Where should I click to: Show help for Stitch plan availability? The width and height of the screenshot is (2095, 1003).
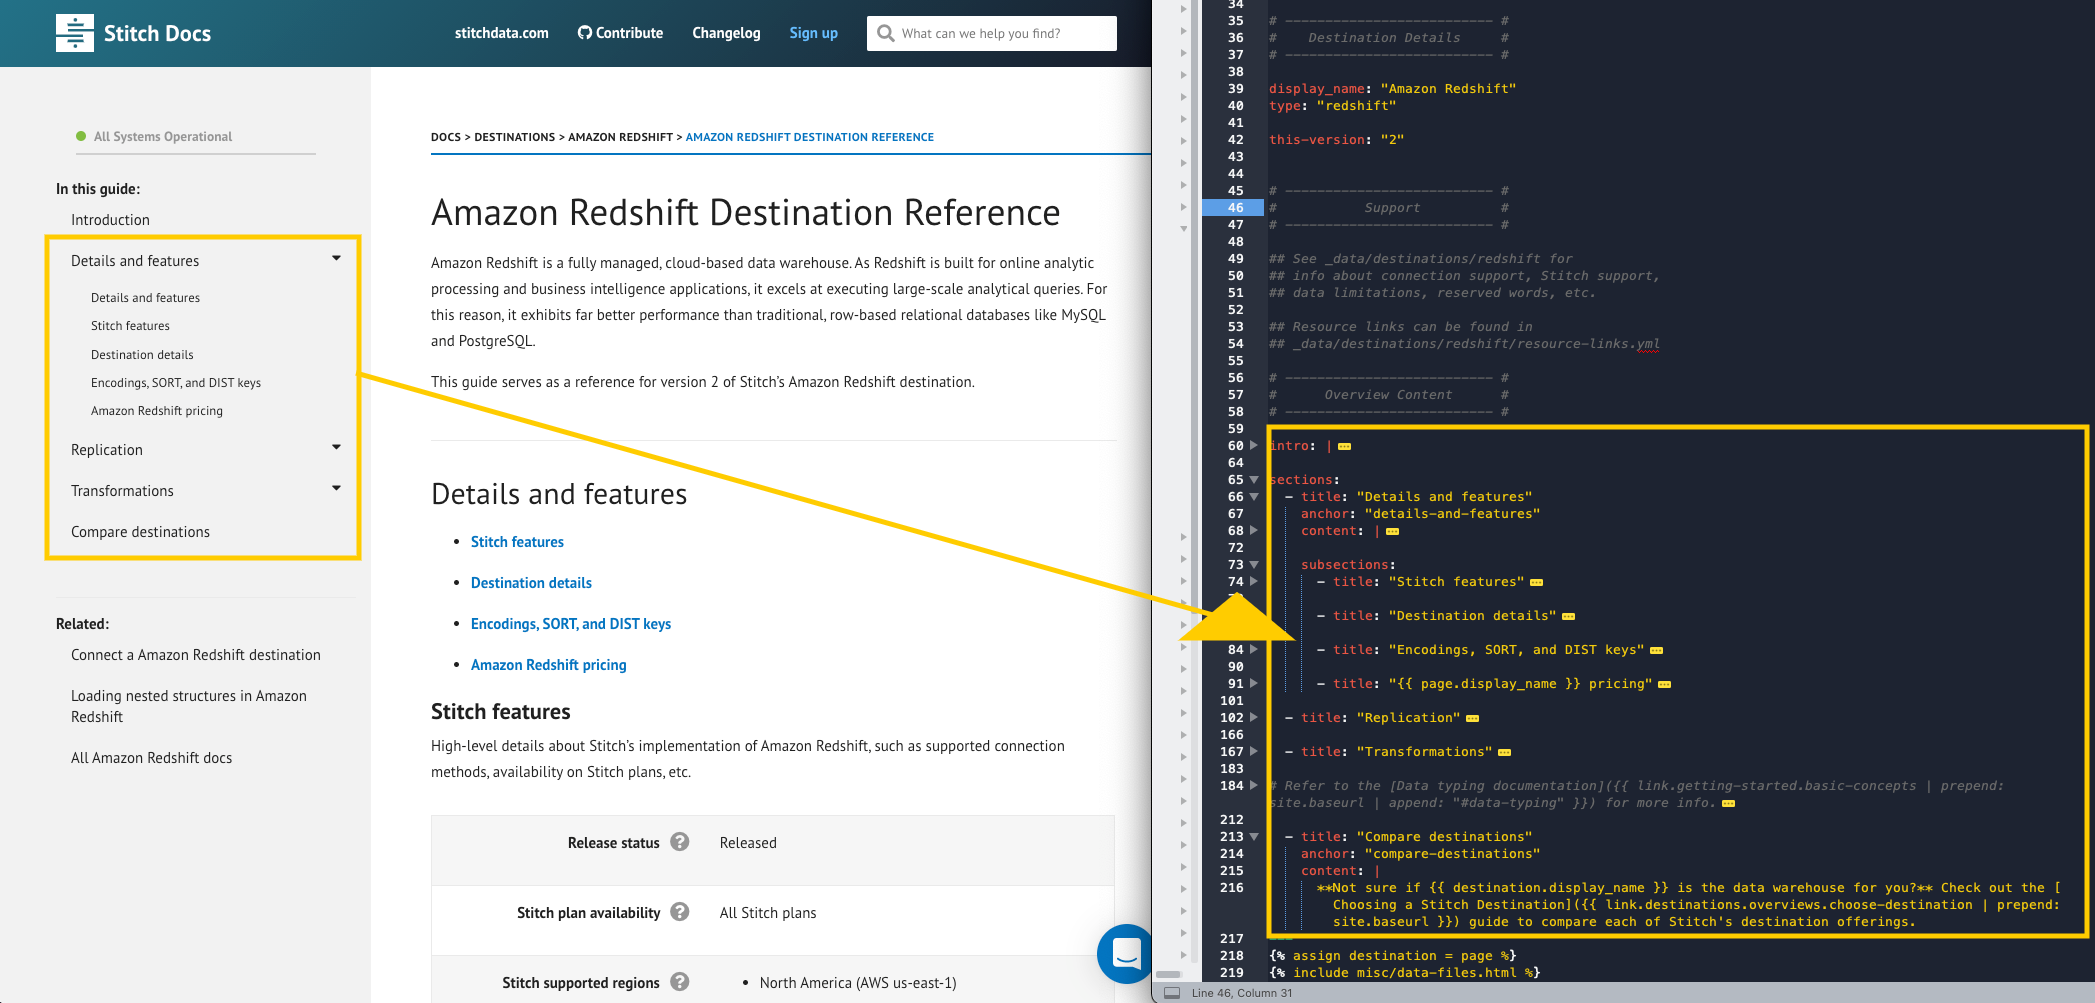(x=680, y=912)
